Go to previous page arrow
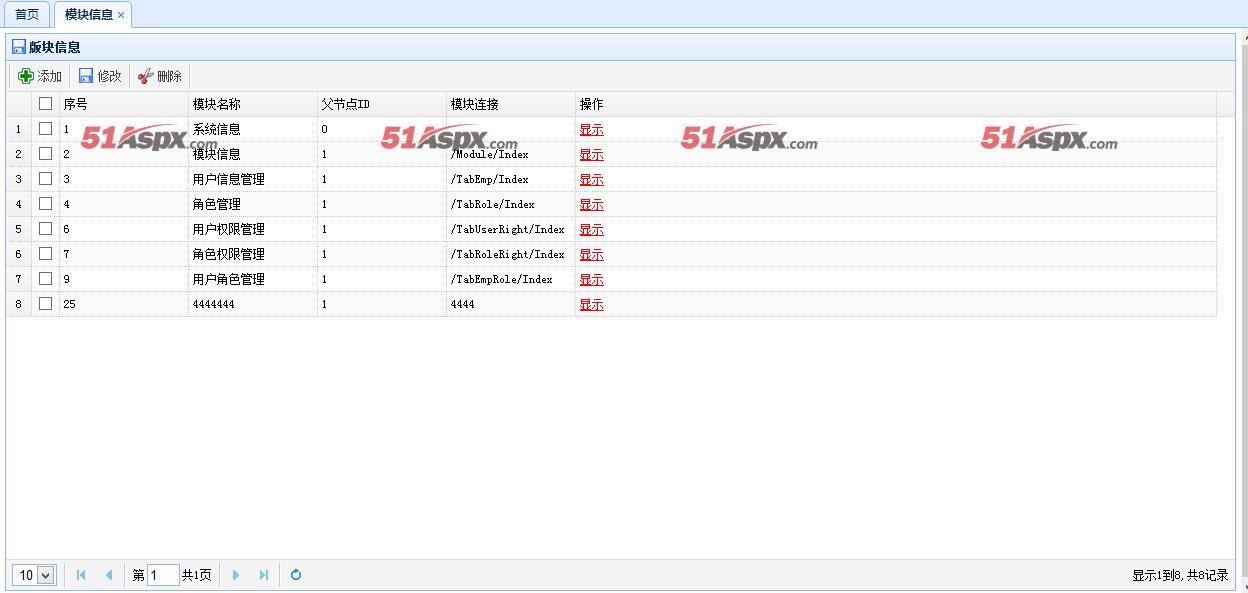The image size is (1248, 593). [x=108, y=575]
